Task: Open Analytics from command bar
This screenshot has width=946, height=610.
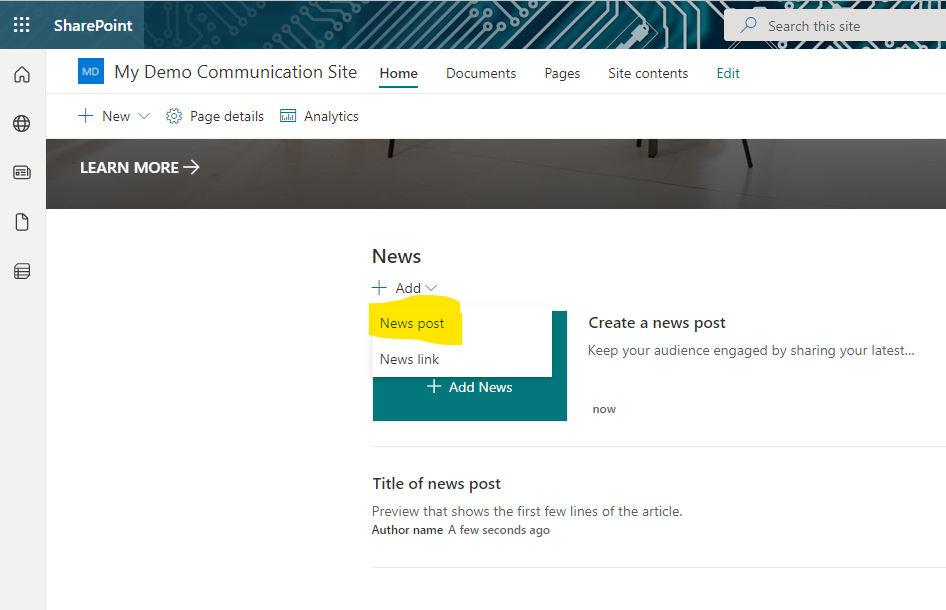Action: [x=319, y=116]
